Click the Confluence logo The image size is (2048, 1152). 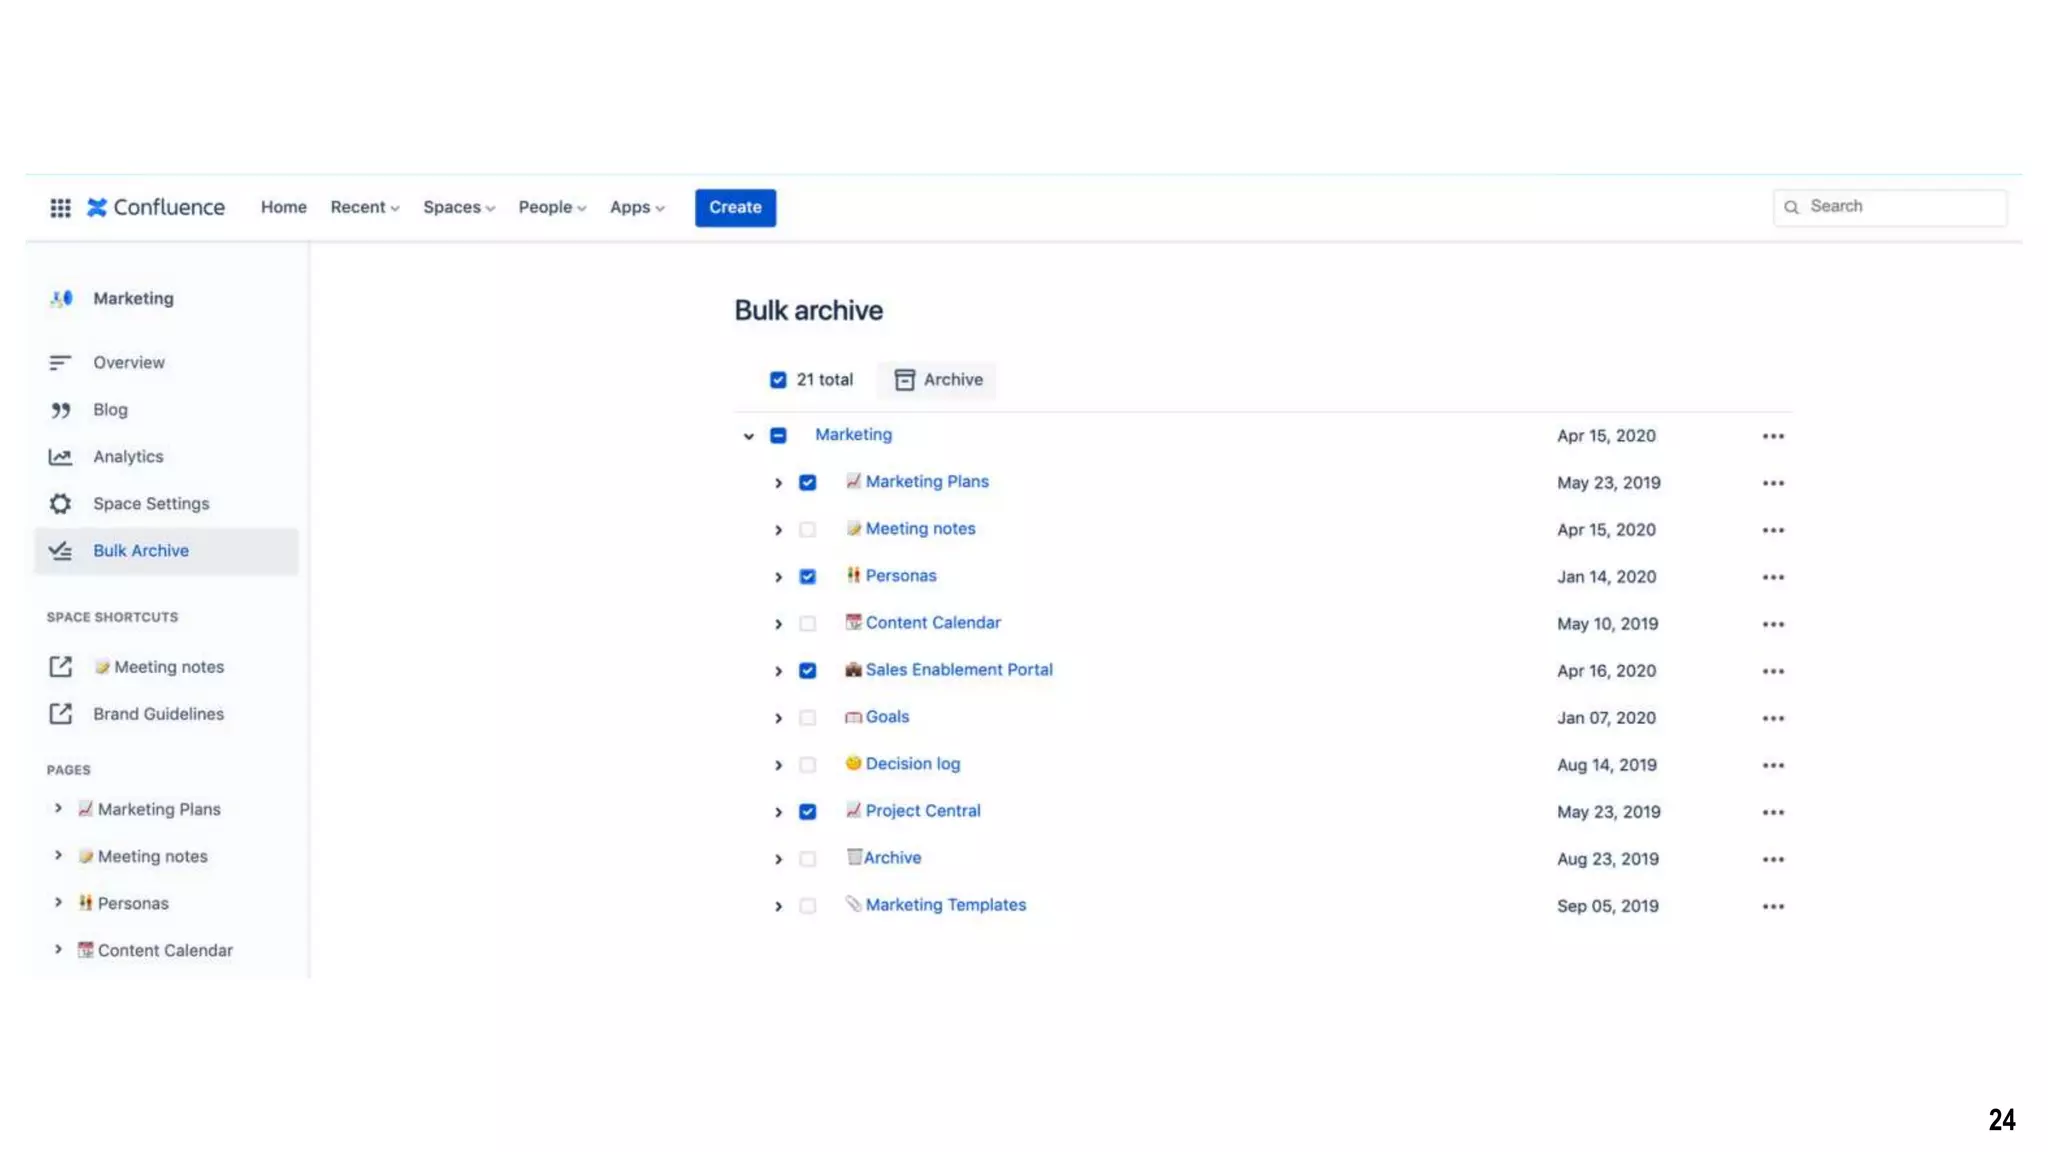(156, 207)
